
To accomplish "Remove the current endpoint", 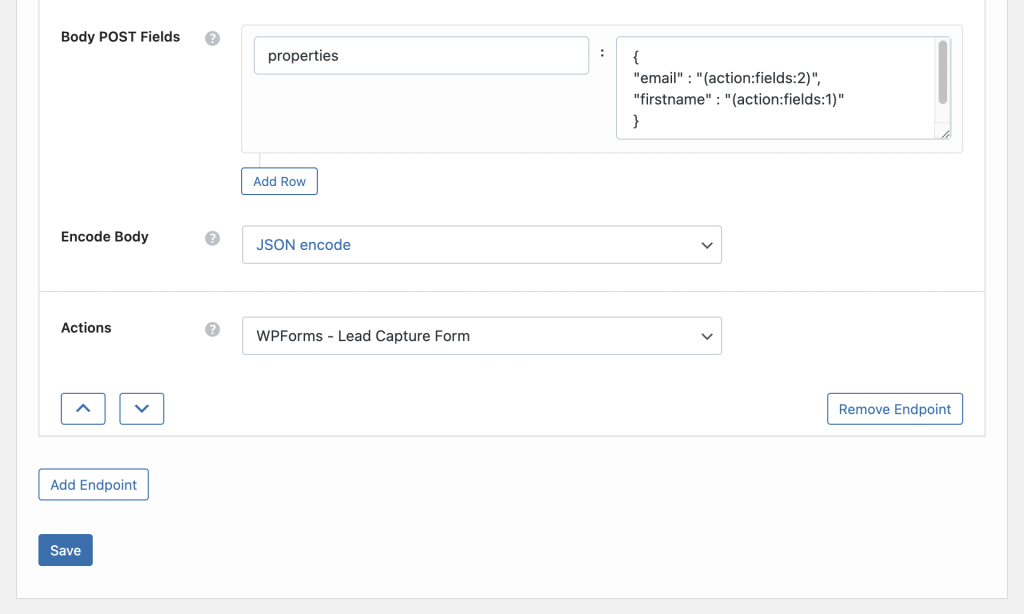I will coord(894,408).
